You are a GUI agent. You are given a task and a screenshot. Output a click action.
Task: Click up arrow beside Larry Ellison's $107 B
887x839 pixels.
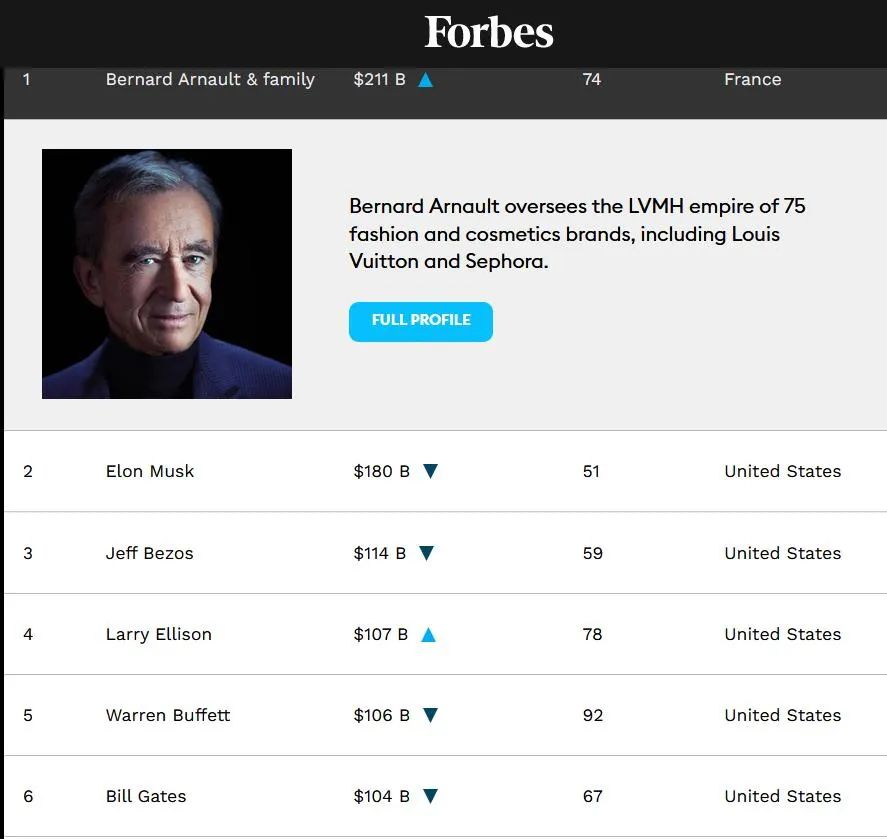pos(428,635)
